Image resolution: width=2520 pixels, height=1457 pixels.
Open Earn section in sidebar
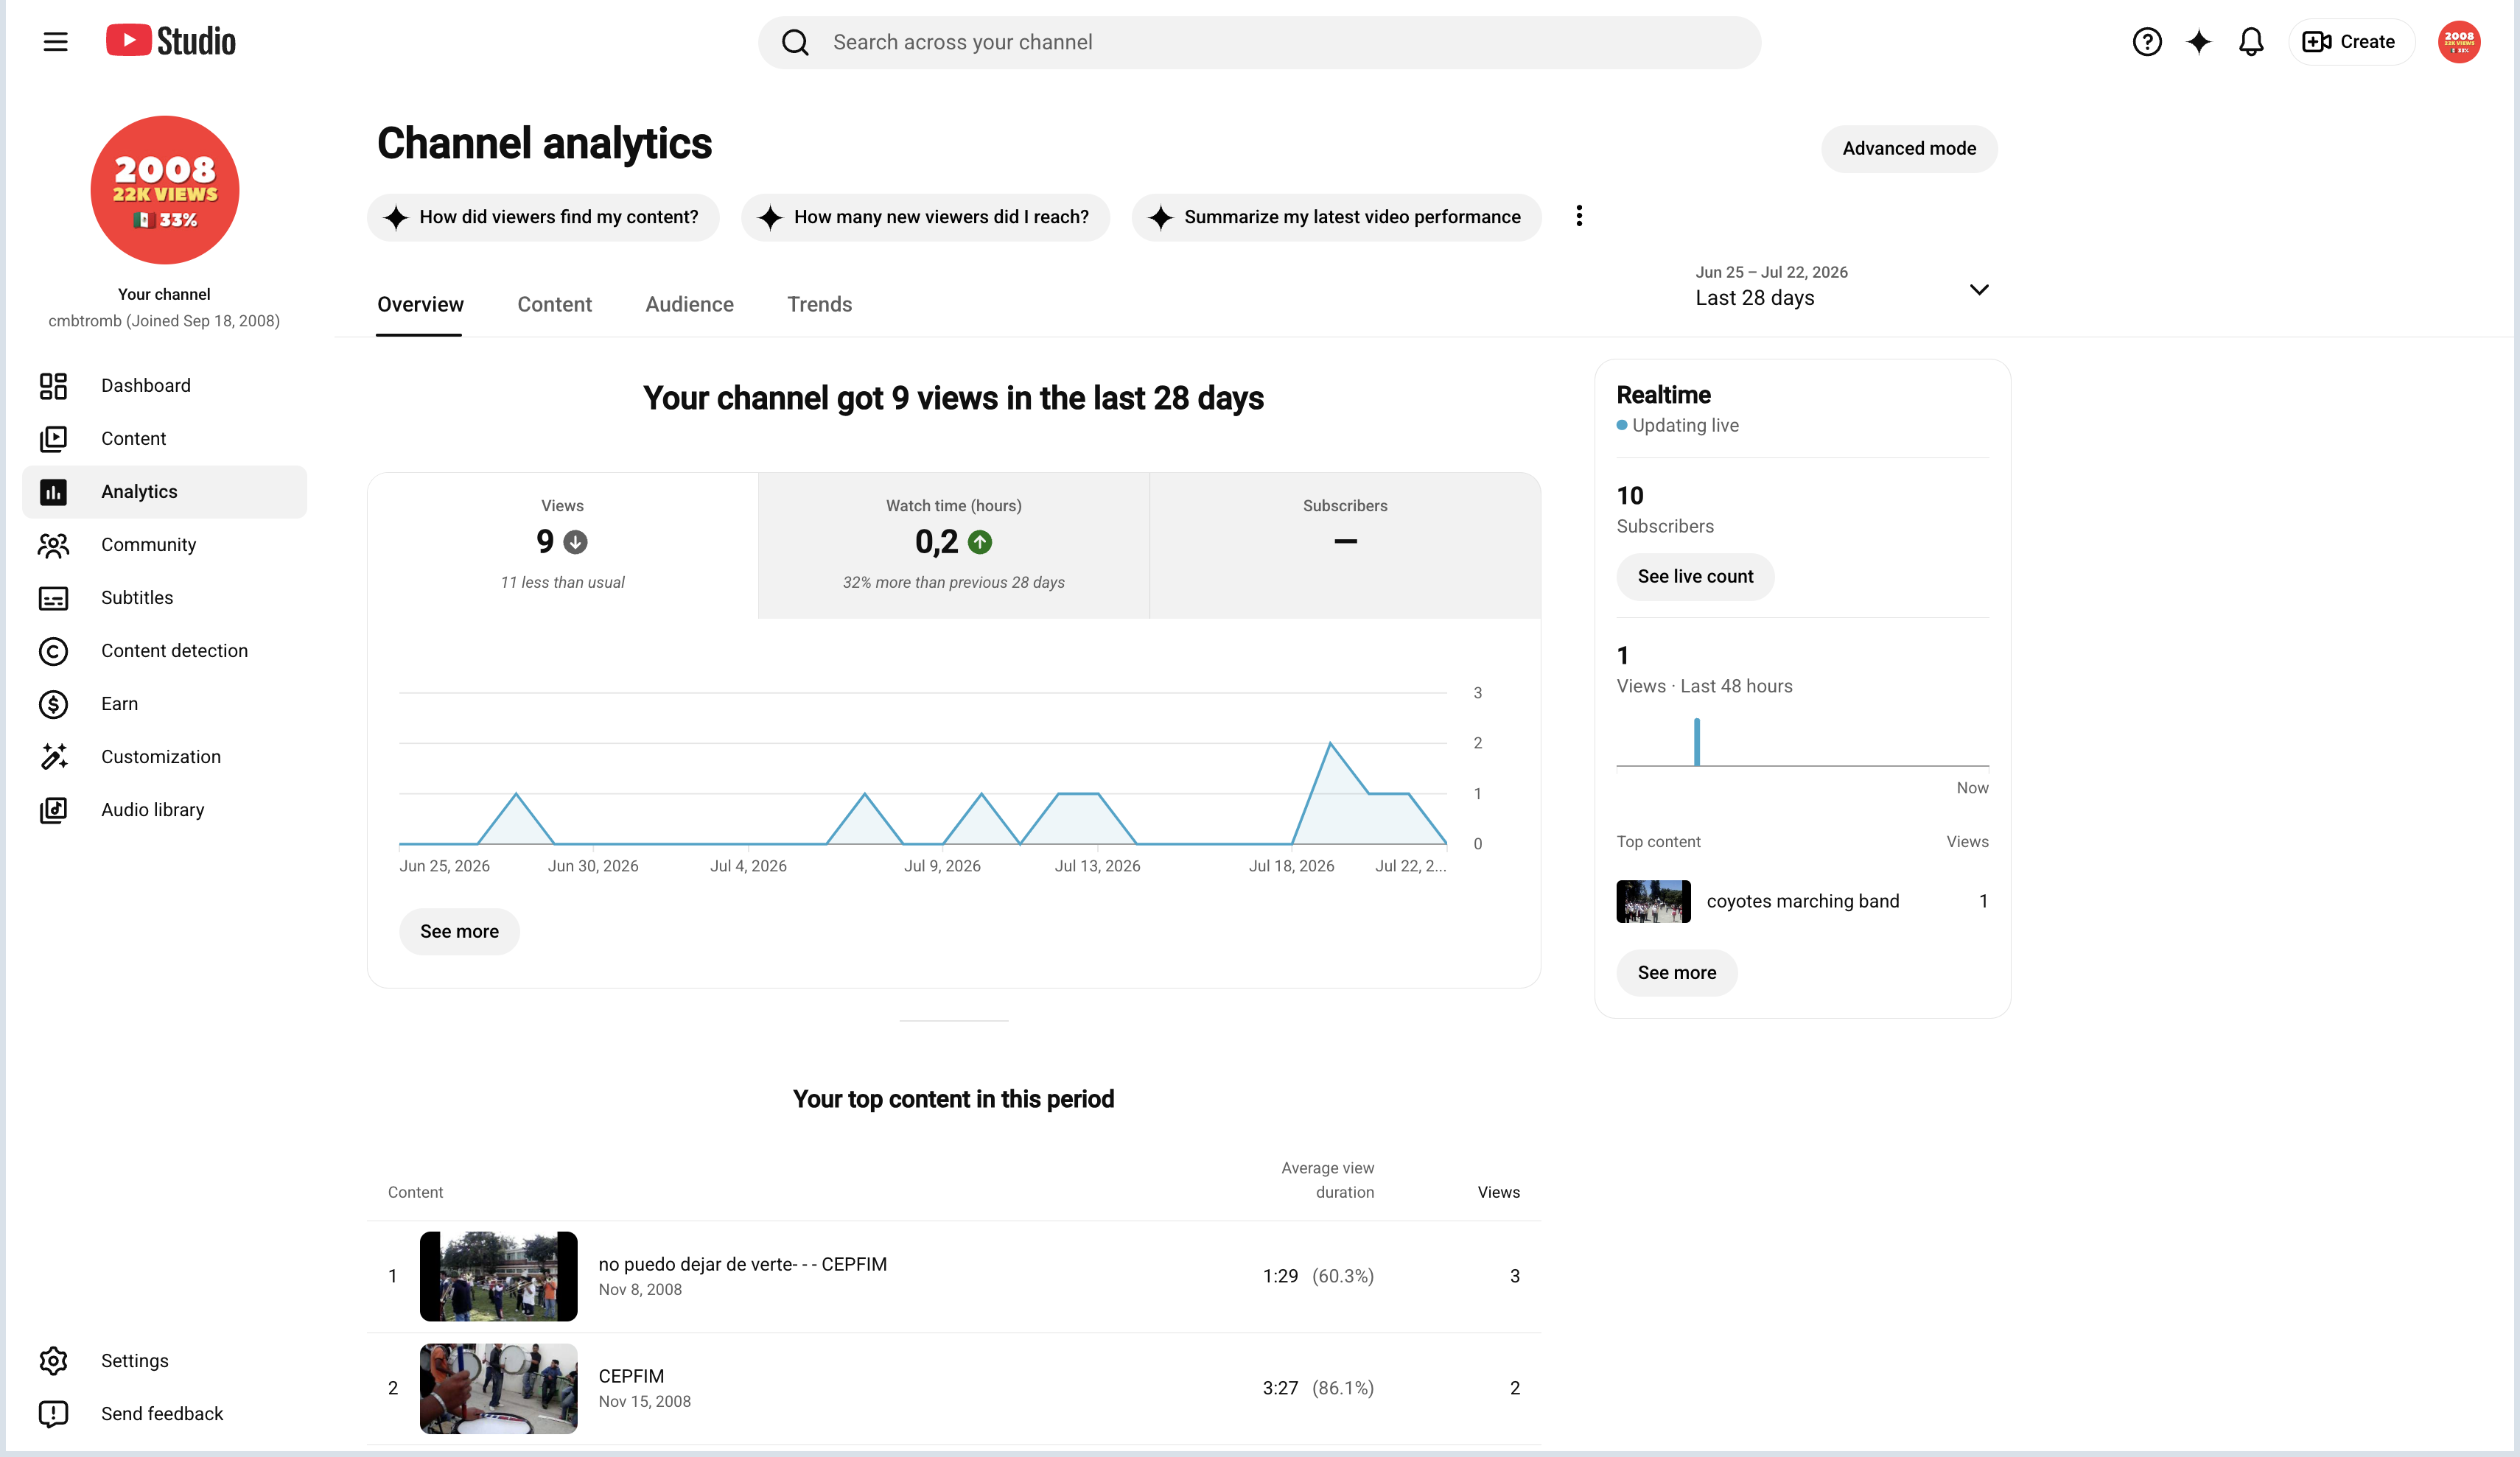pos(165,704)
